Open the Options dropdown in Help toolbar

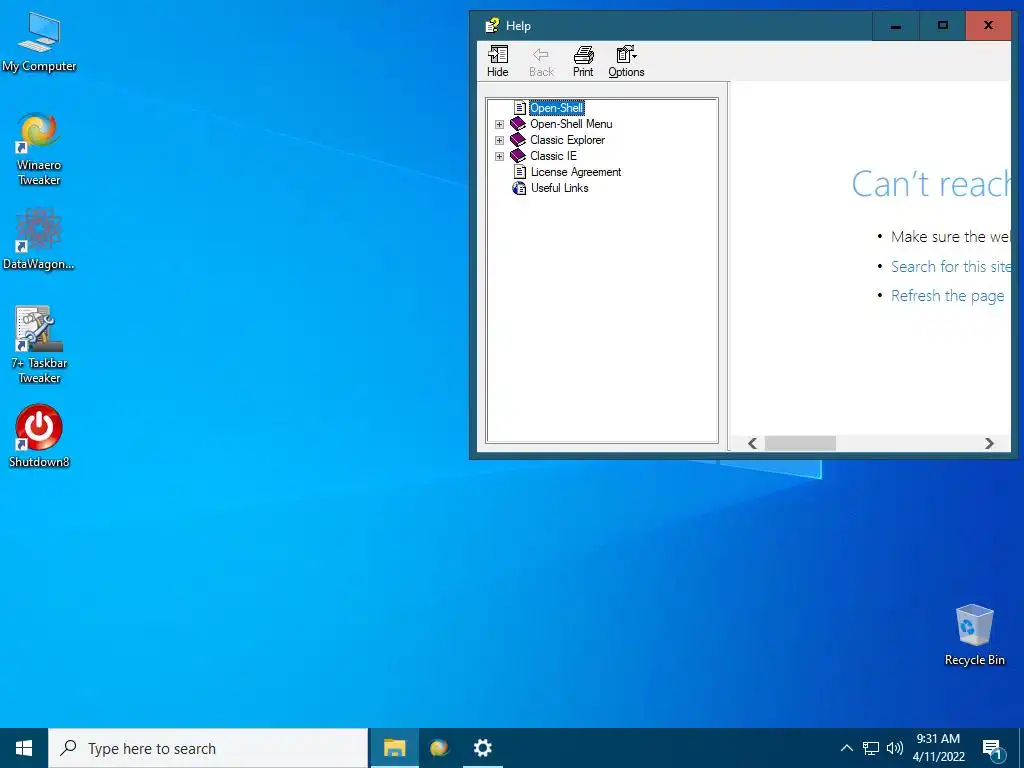[x=626, y=62]
